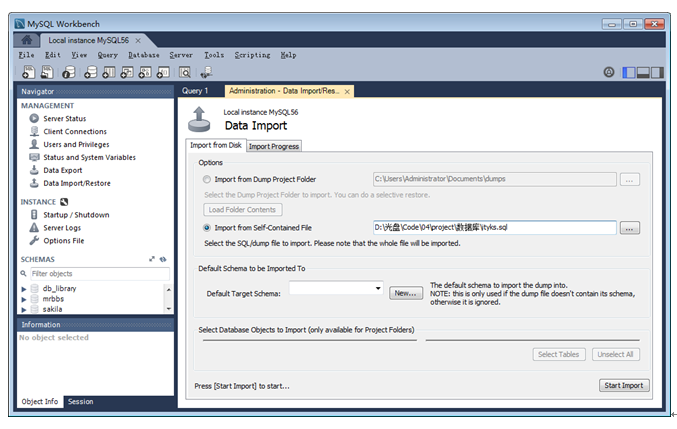677x429 pixels.
Task: Open the Default Target Schema dropdown
Action: pos(378,288)
